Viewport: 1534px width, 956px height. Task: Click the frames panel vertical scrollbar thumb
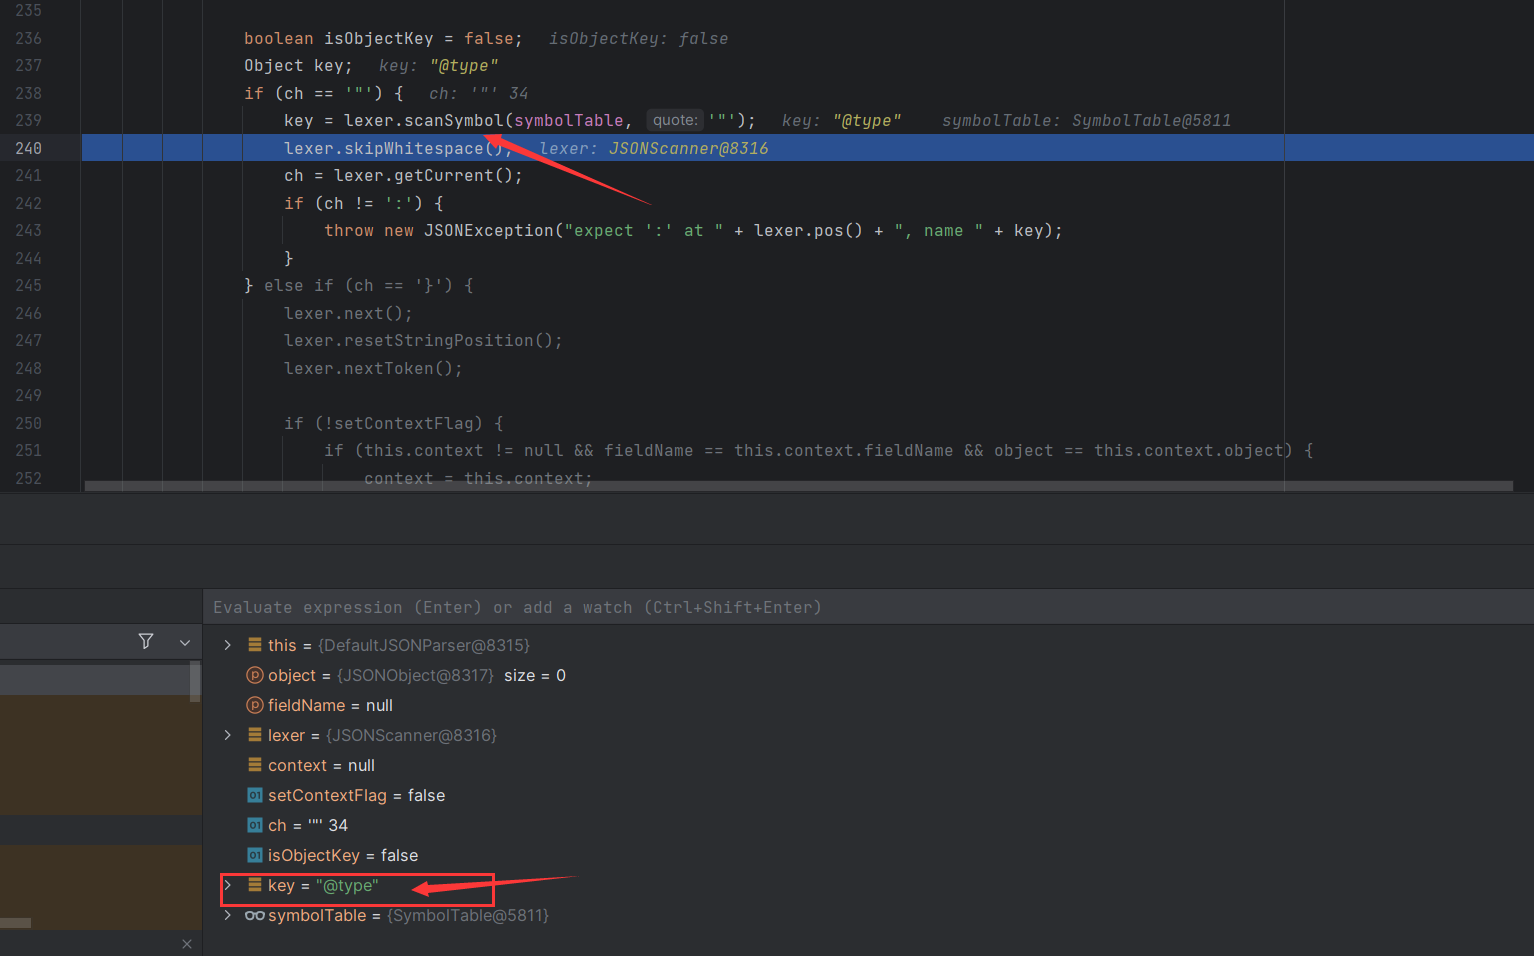pyautogui.click(x=194, y=682)
